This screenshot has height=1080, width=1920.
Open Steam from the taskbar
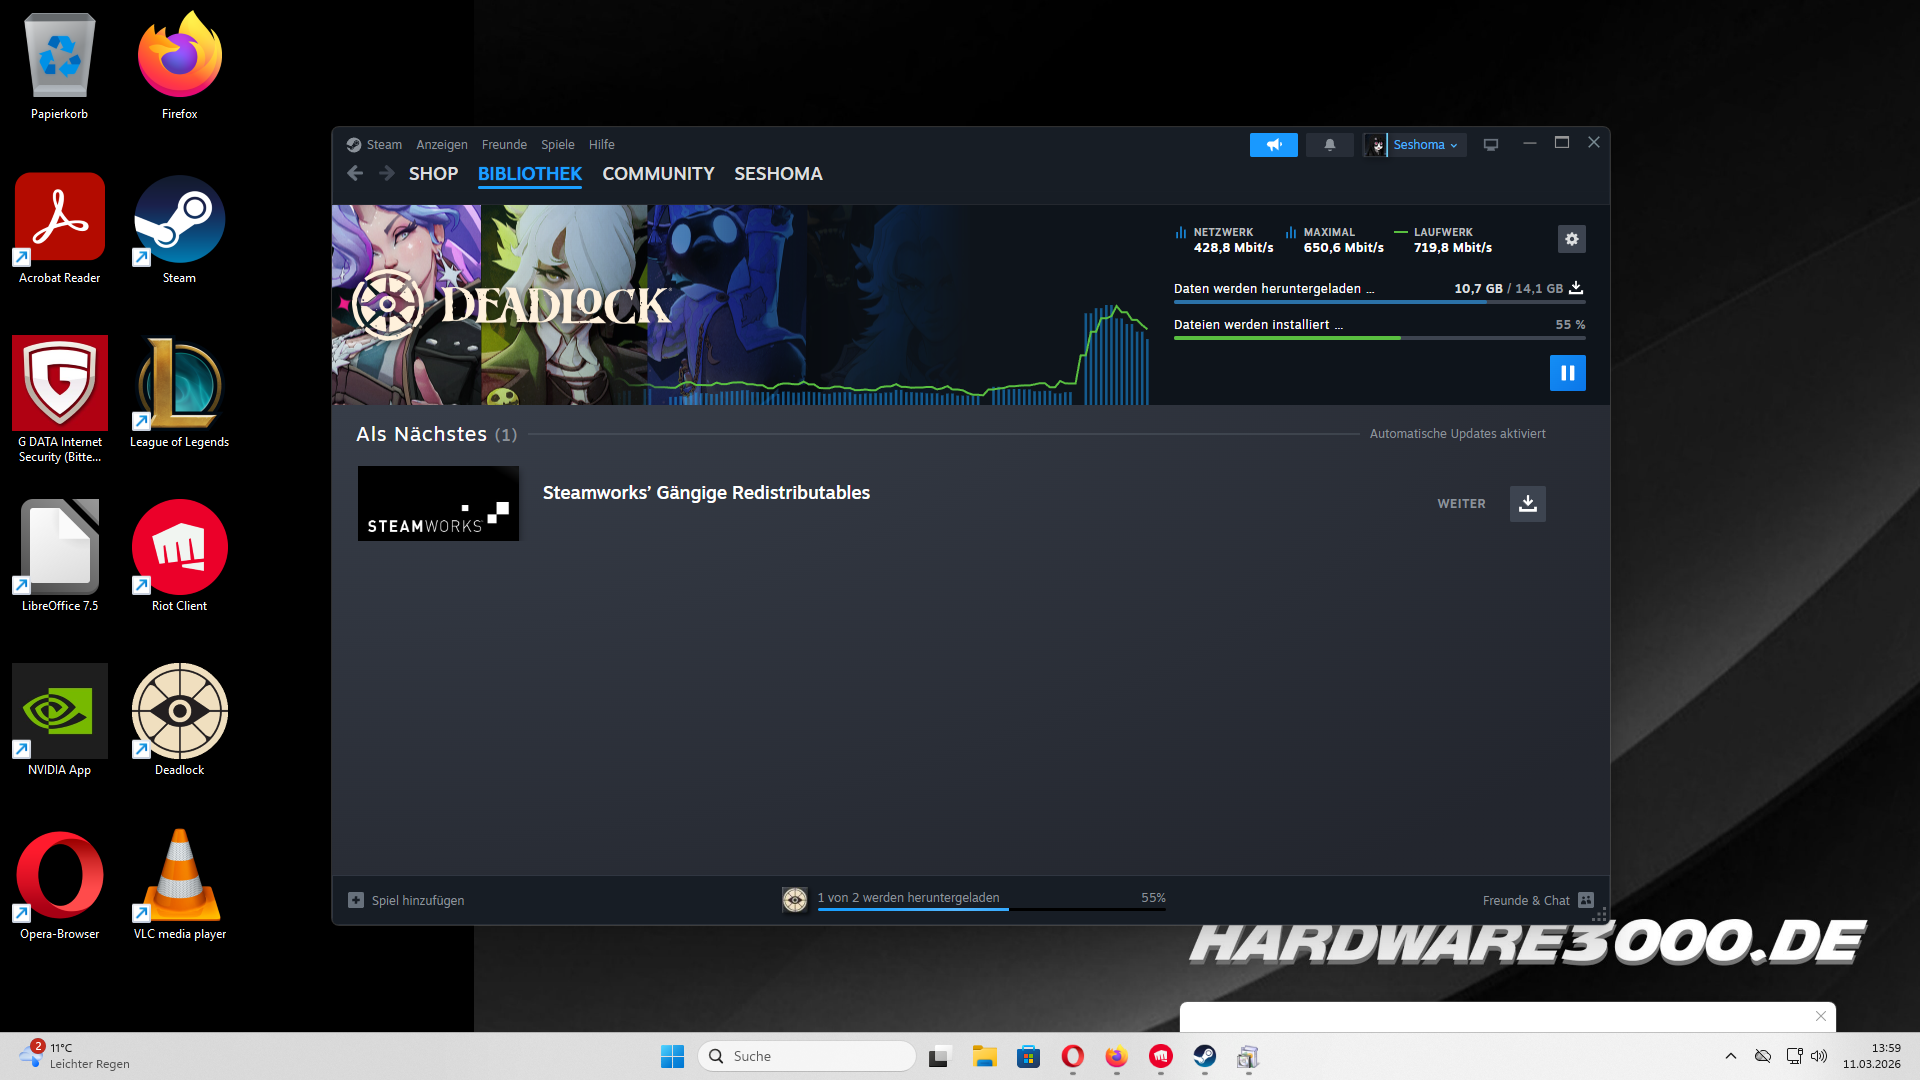click(x=1204, y=1056)
